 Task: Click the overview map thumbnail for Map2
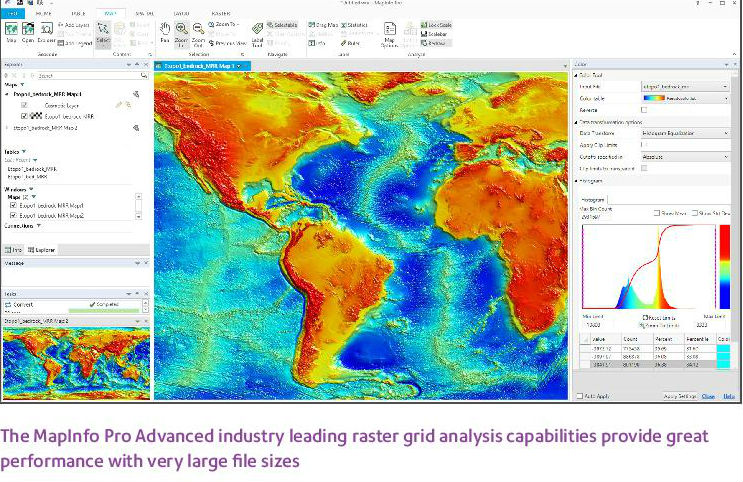click(x=76, y=364)
